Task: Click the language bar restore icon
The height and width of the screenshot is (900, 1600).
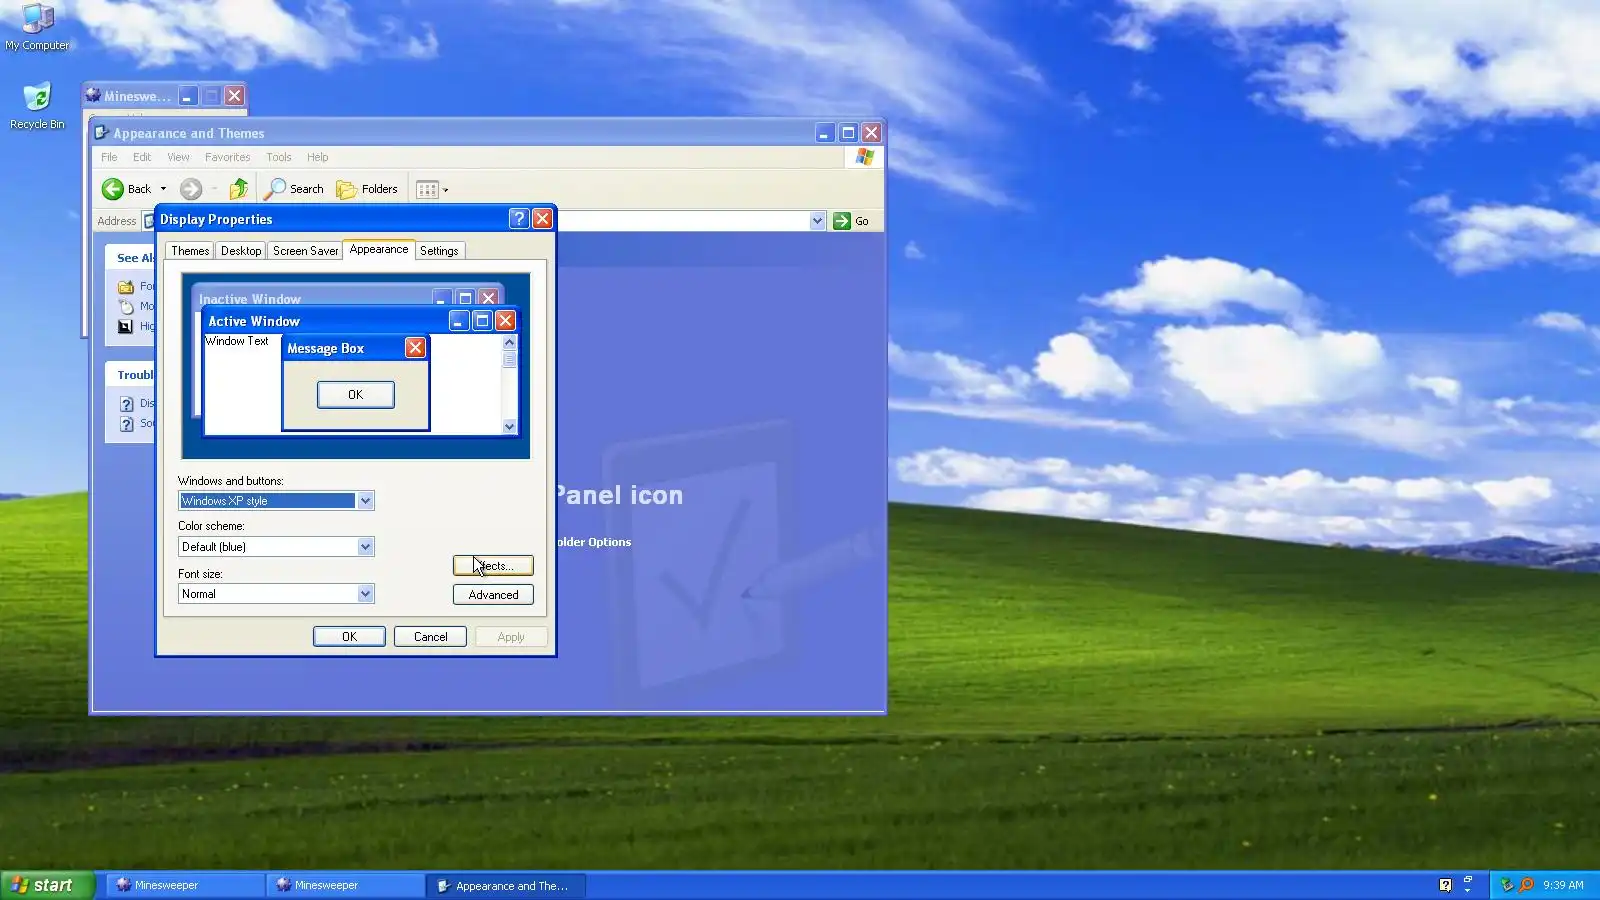Action: click(x=1468, y=879)
